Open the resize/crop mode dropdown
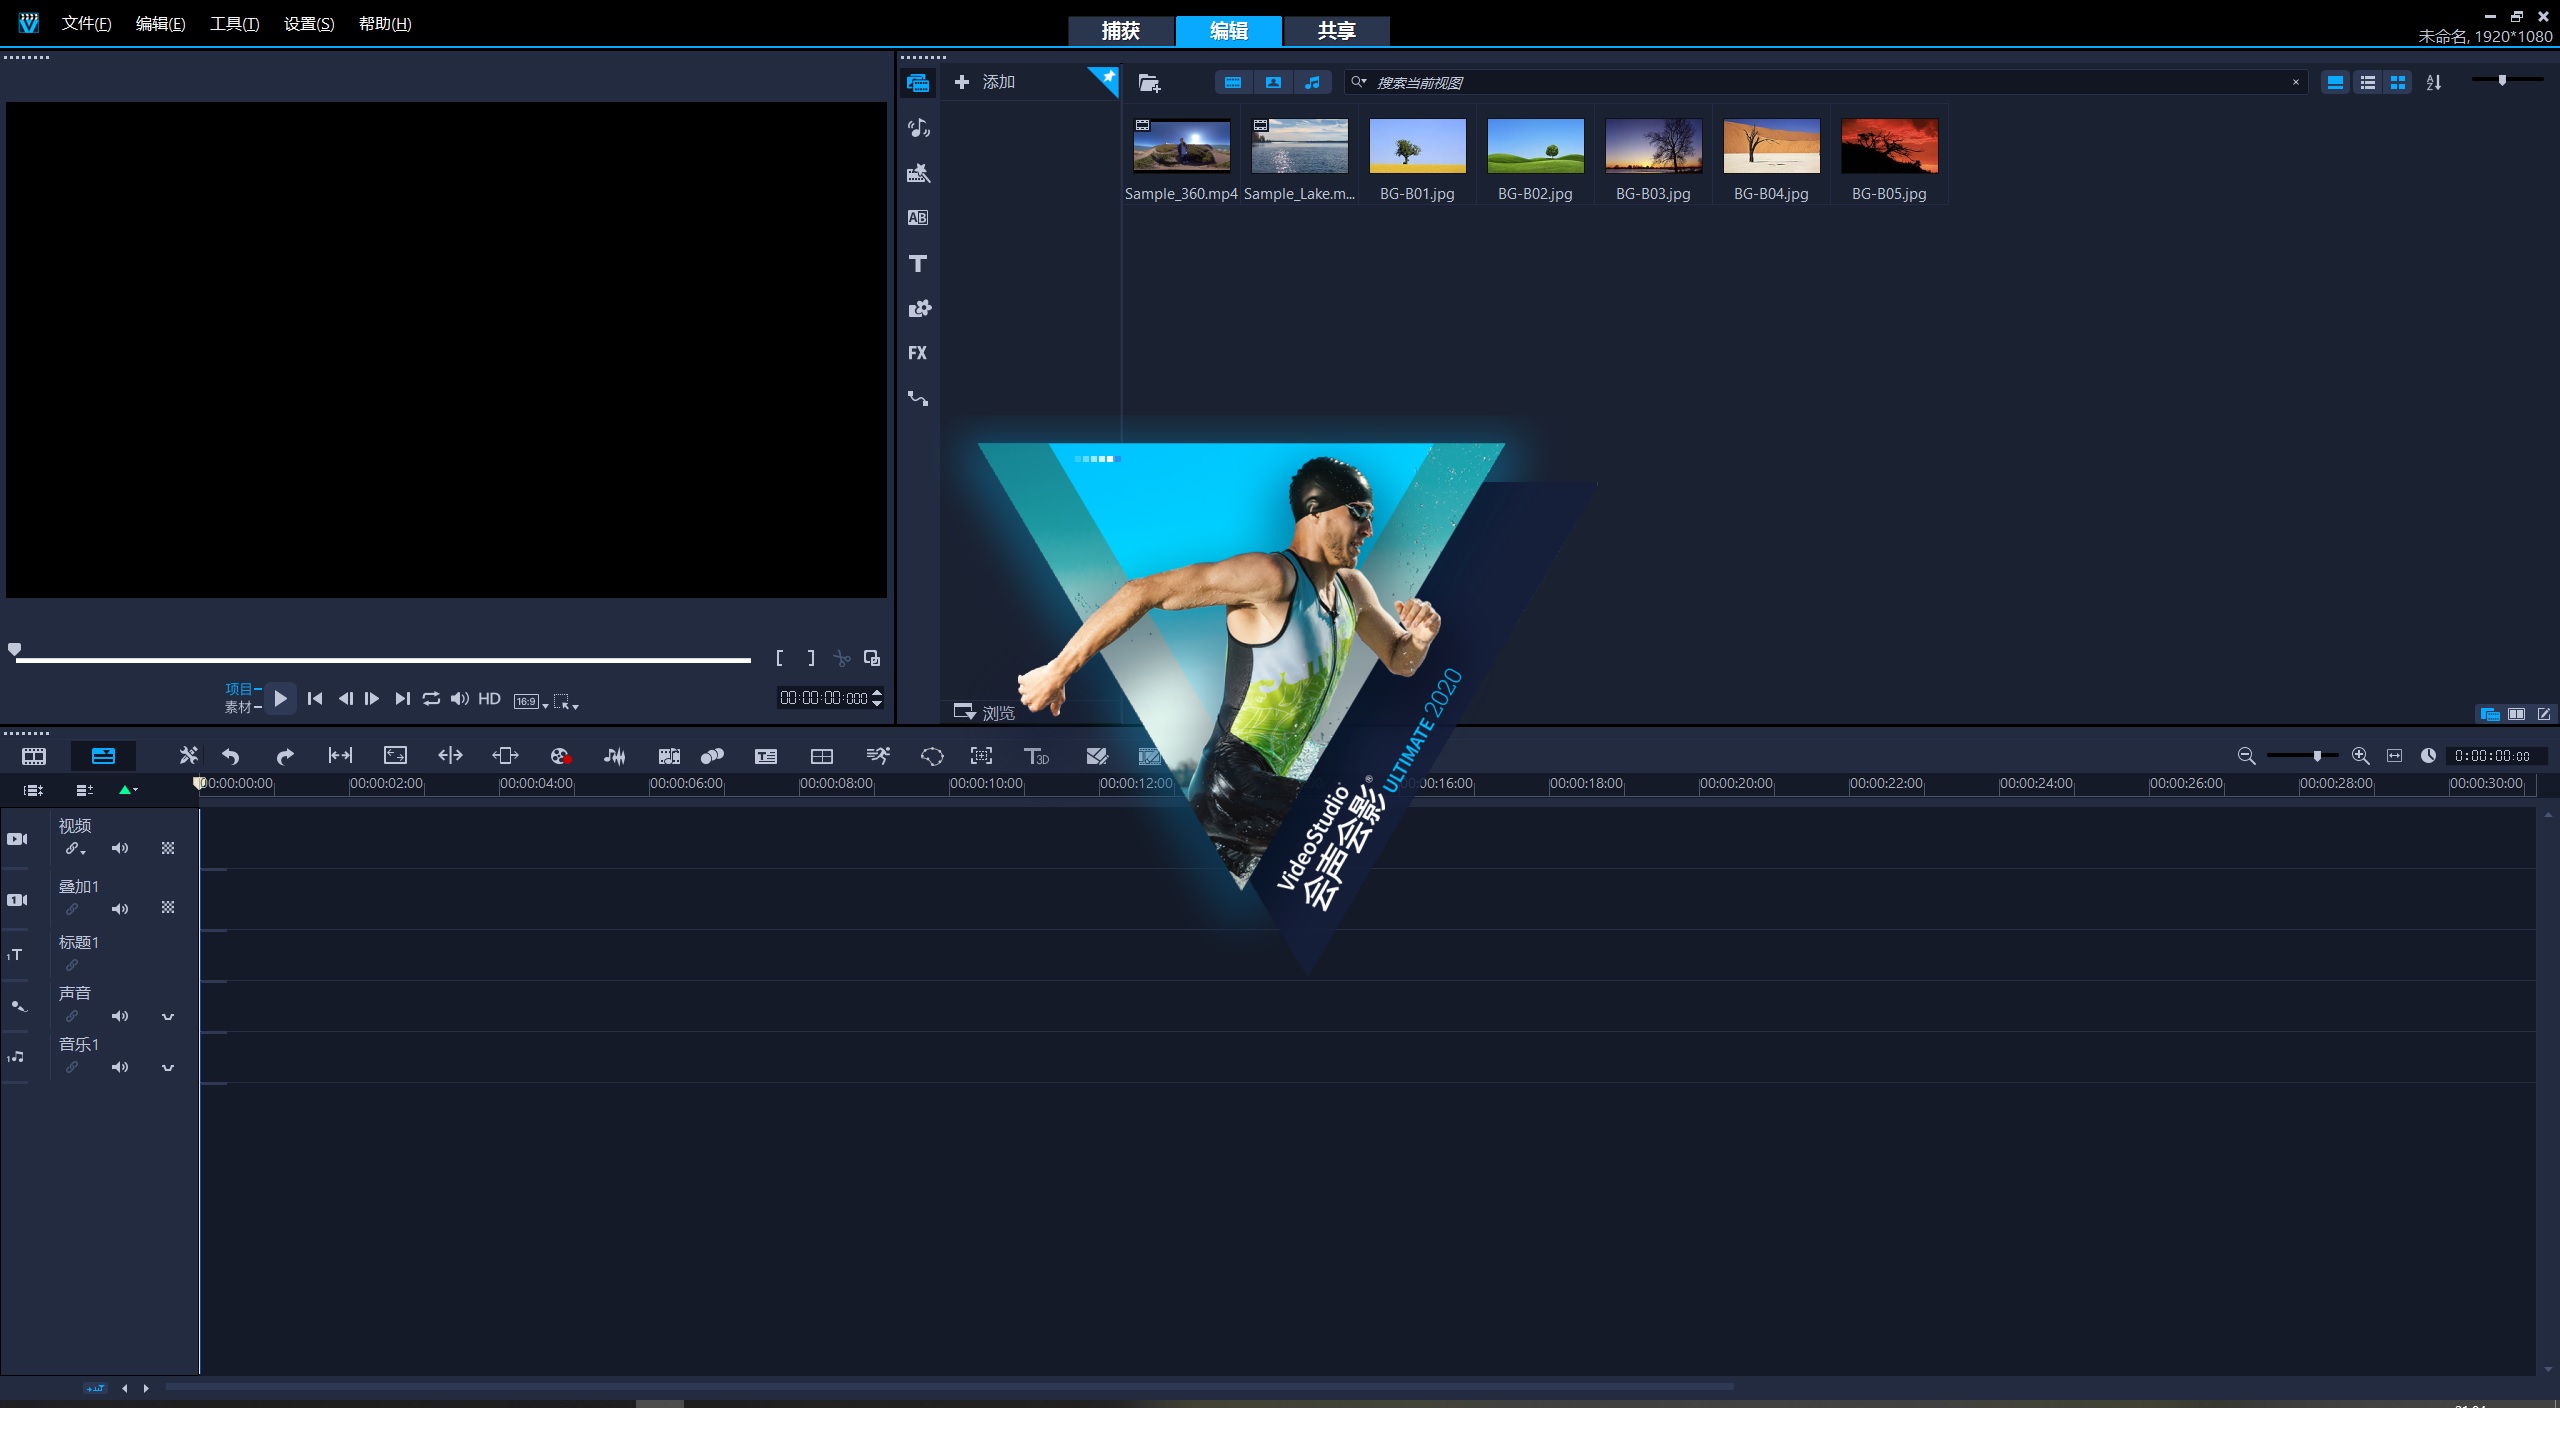This screenshot has height=1440, width=2560. (567, 702)
